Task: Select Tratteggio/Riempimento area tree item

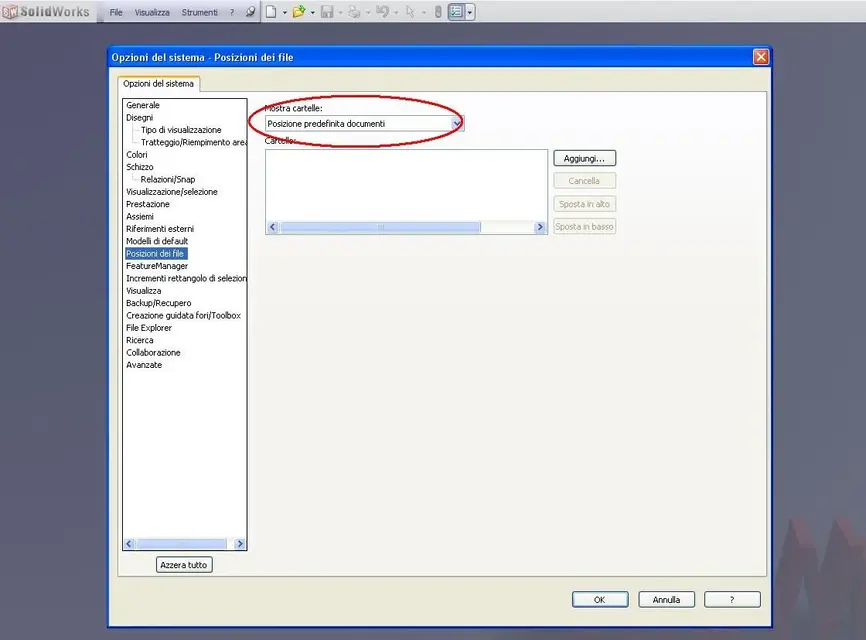Action: tap(193, 142)
